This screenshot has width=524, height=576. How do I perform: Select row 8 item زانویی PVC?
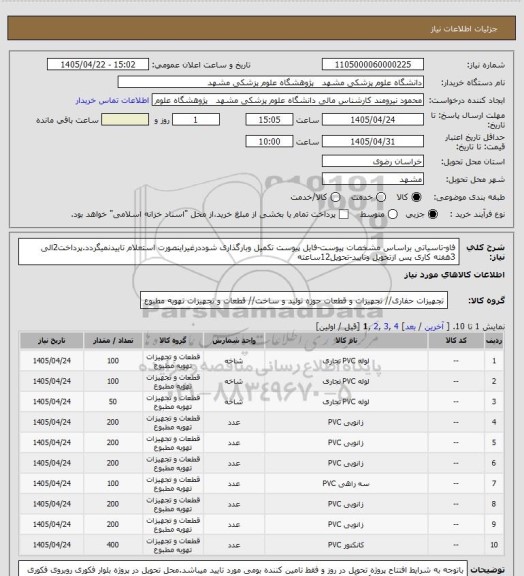(346, 504)
